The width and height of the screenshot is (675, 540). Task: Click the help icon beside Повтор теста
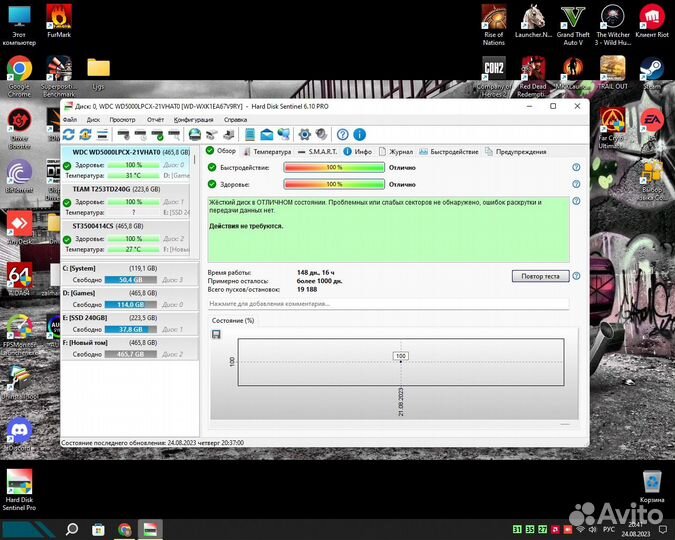[576, 276]
